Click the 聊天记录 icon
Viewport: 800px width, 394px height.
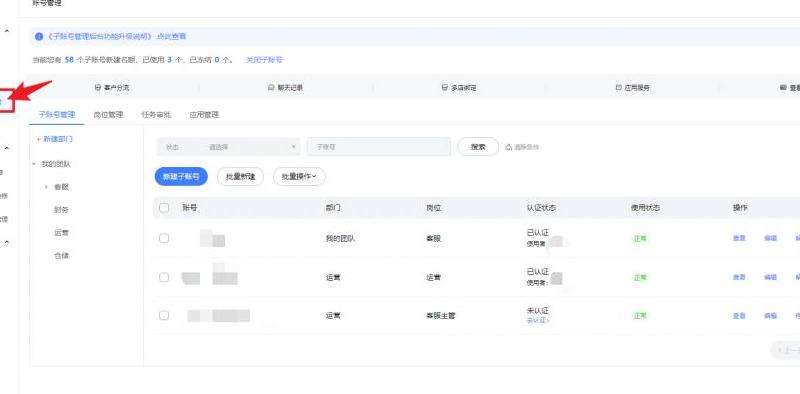click(x=271, y=88)
